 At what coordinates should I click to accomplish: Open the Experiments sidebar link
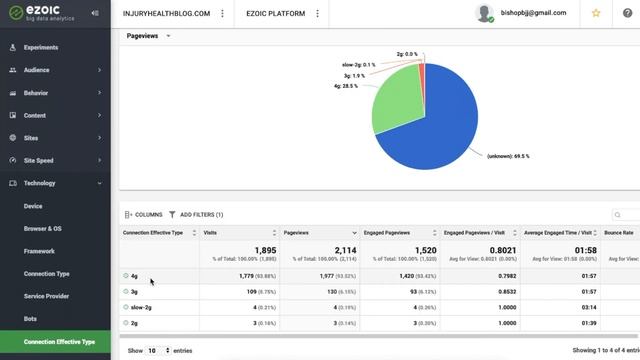click(41, 47)
